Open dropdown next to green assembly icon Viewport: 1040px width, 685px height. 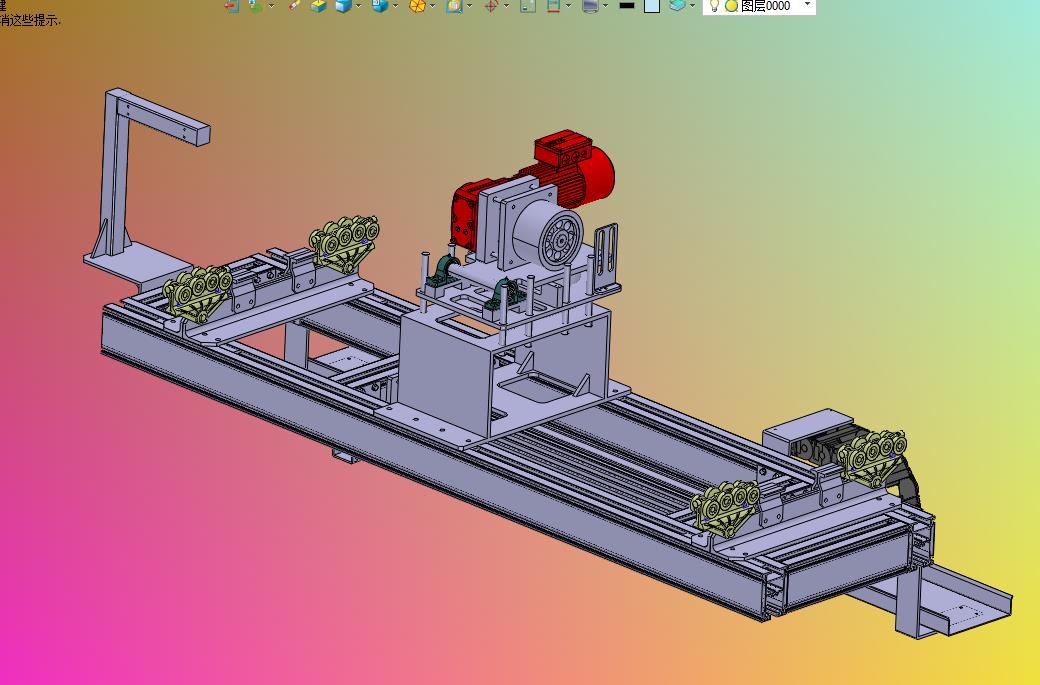pos(272,6)
